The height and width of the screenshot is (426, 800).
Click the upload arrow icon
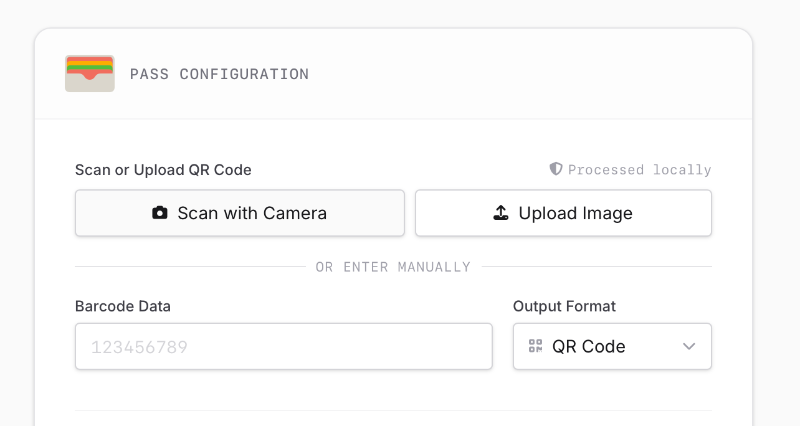click(502, 213)
